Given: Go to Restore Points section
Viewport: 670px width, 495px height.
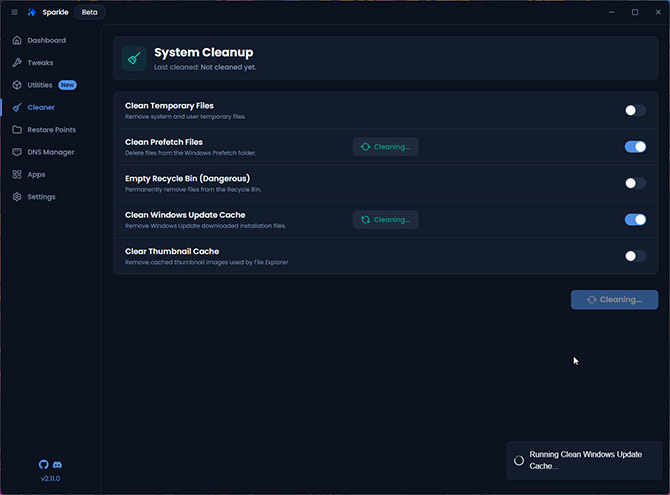Looking at the screenshot, I should [51, 130].
